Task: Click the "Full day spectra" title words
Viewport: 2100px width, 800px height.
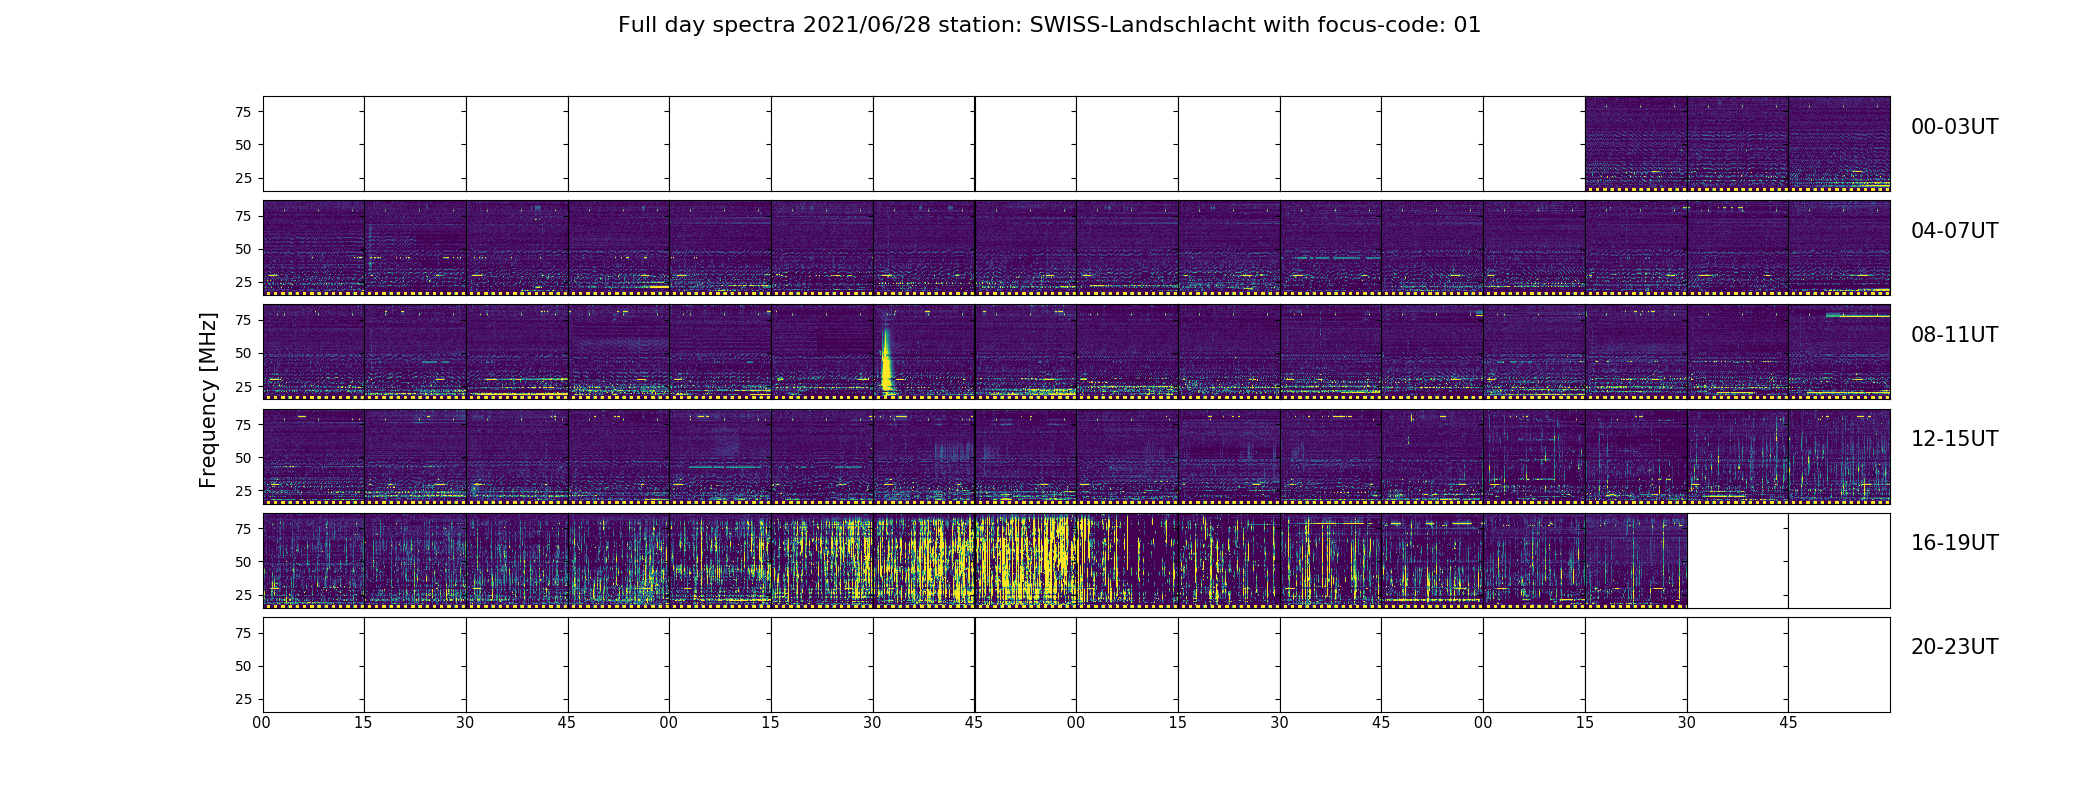Action: tap(706, 25)
